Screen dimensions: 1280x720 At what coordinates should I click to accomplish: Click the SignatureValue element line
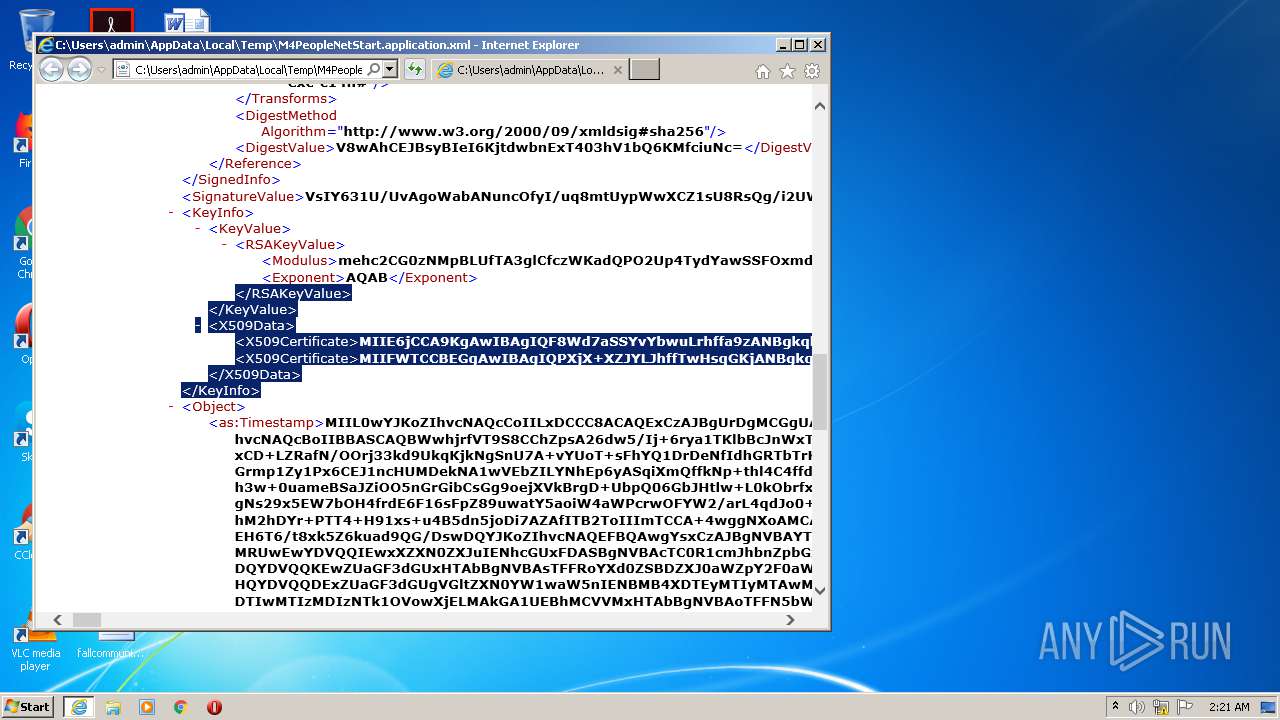(497, 196)
